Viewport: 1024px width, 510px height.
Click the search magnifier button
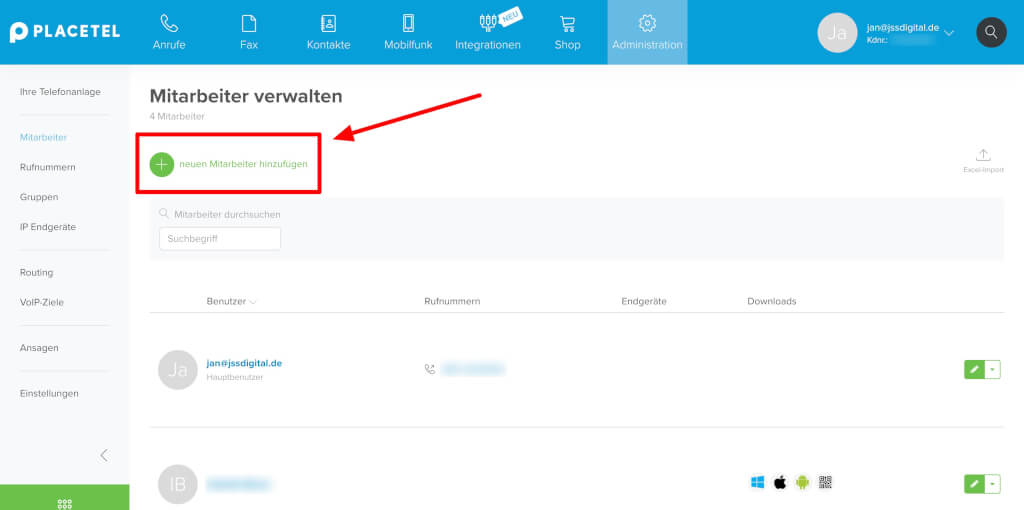point(991,32)
